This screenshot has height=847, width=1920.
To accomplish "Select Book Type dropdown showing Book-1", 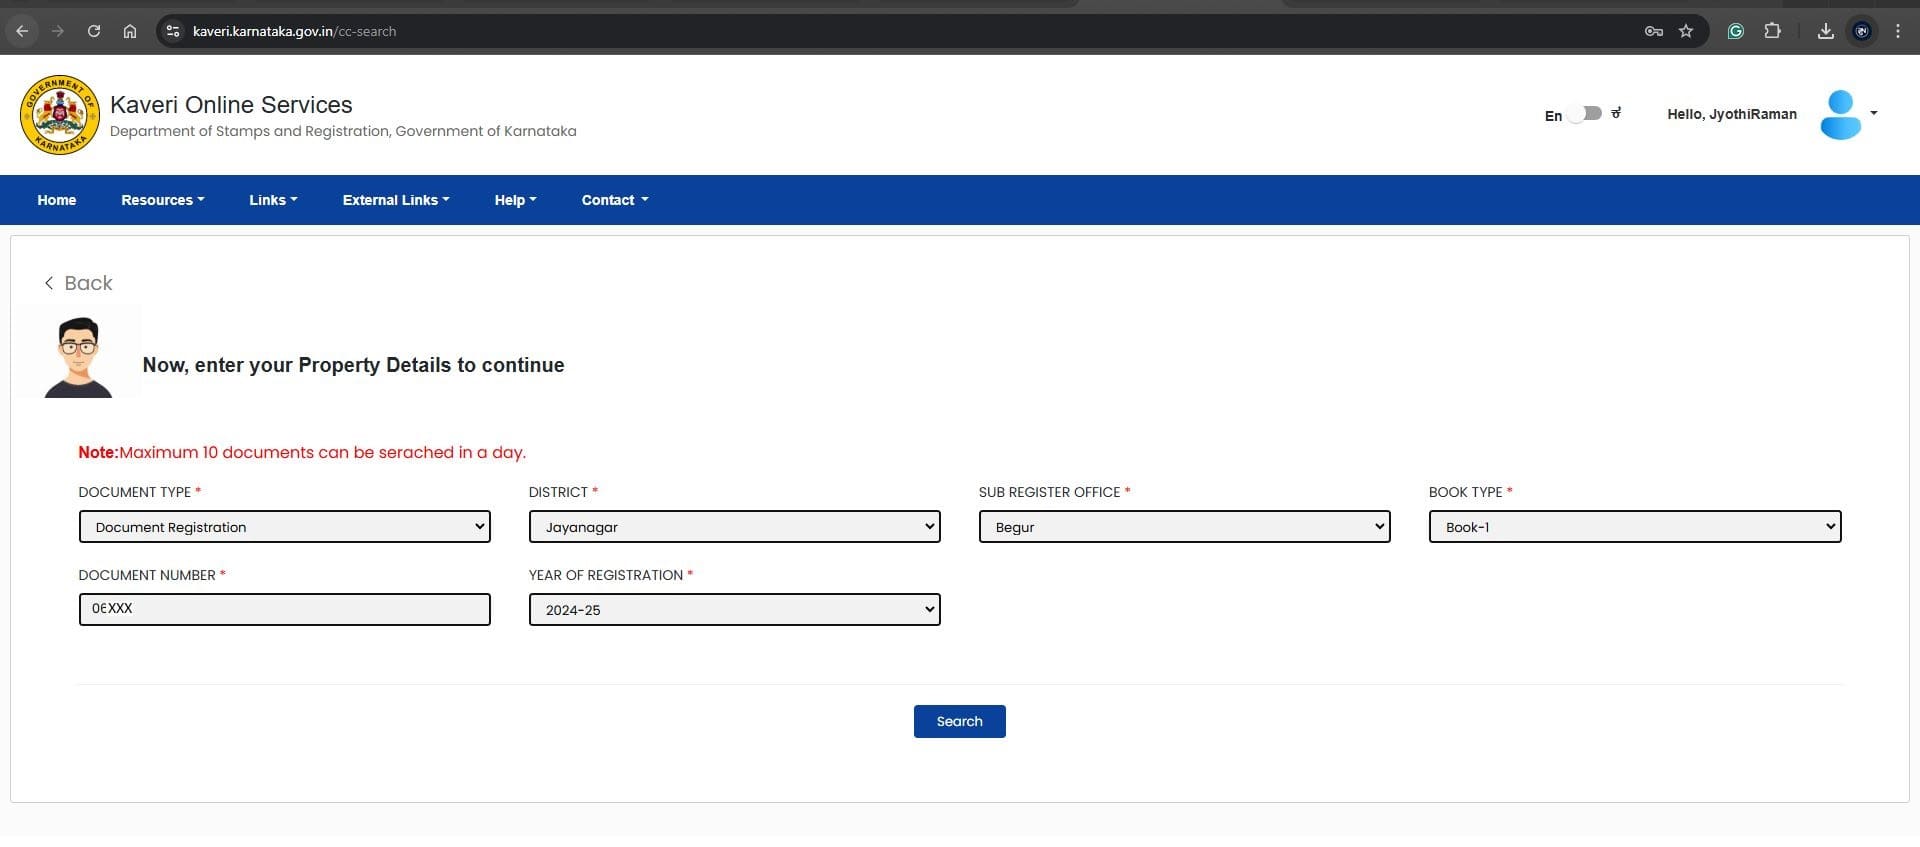I will click(1634, 527).
